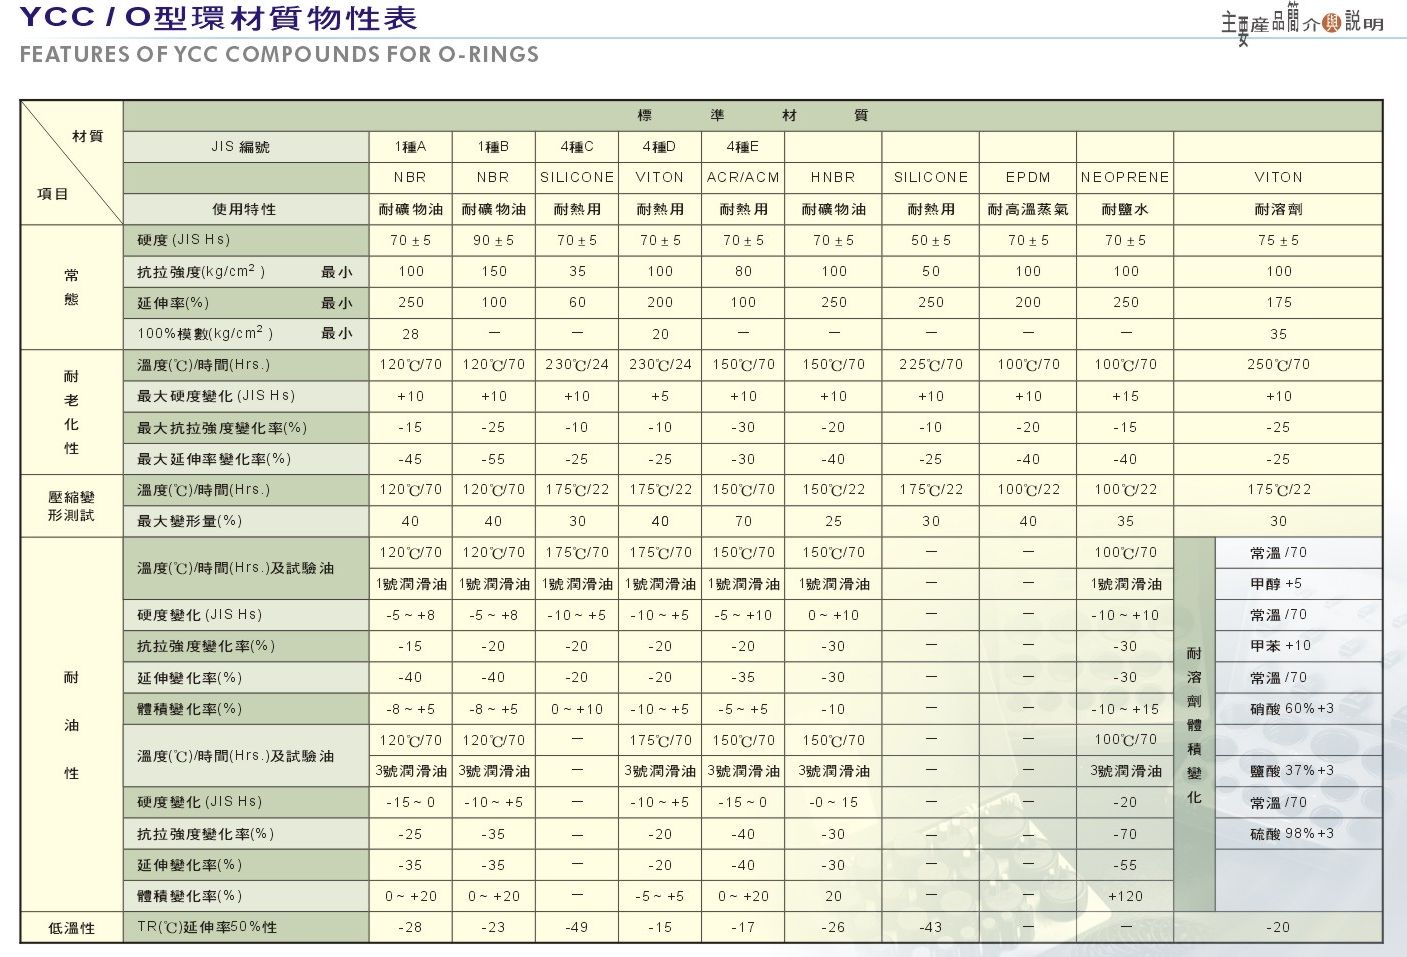Click the '1種B' JIS number cell
Viewport: 1407px width, 957px height.
pos(493,146)
